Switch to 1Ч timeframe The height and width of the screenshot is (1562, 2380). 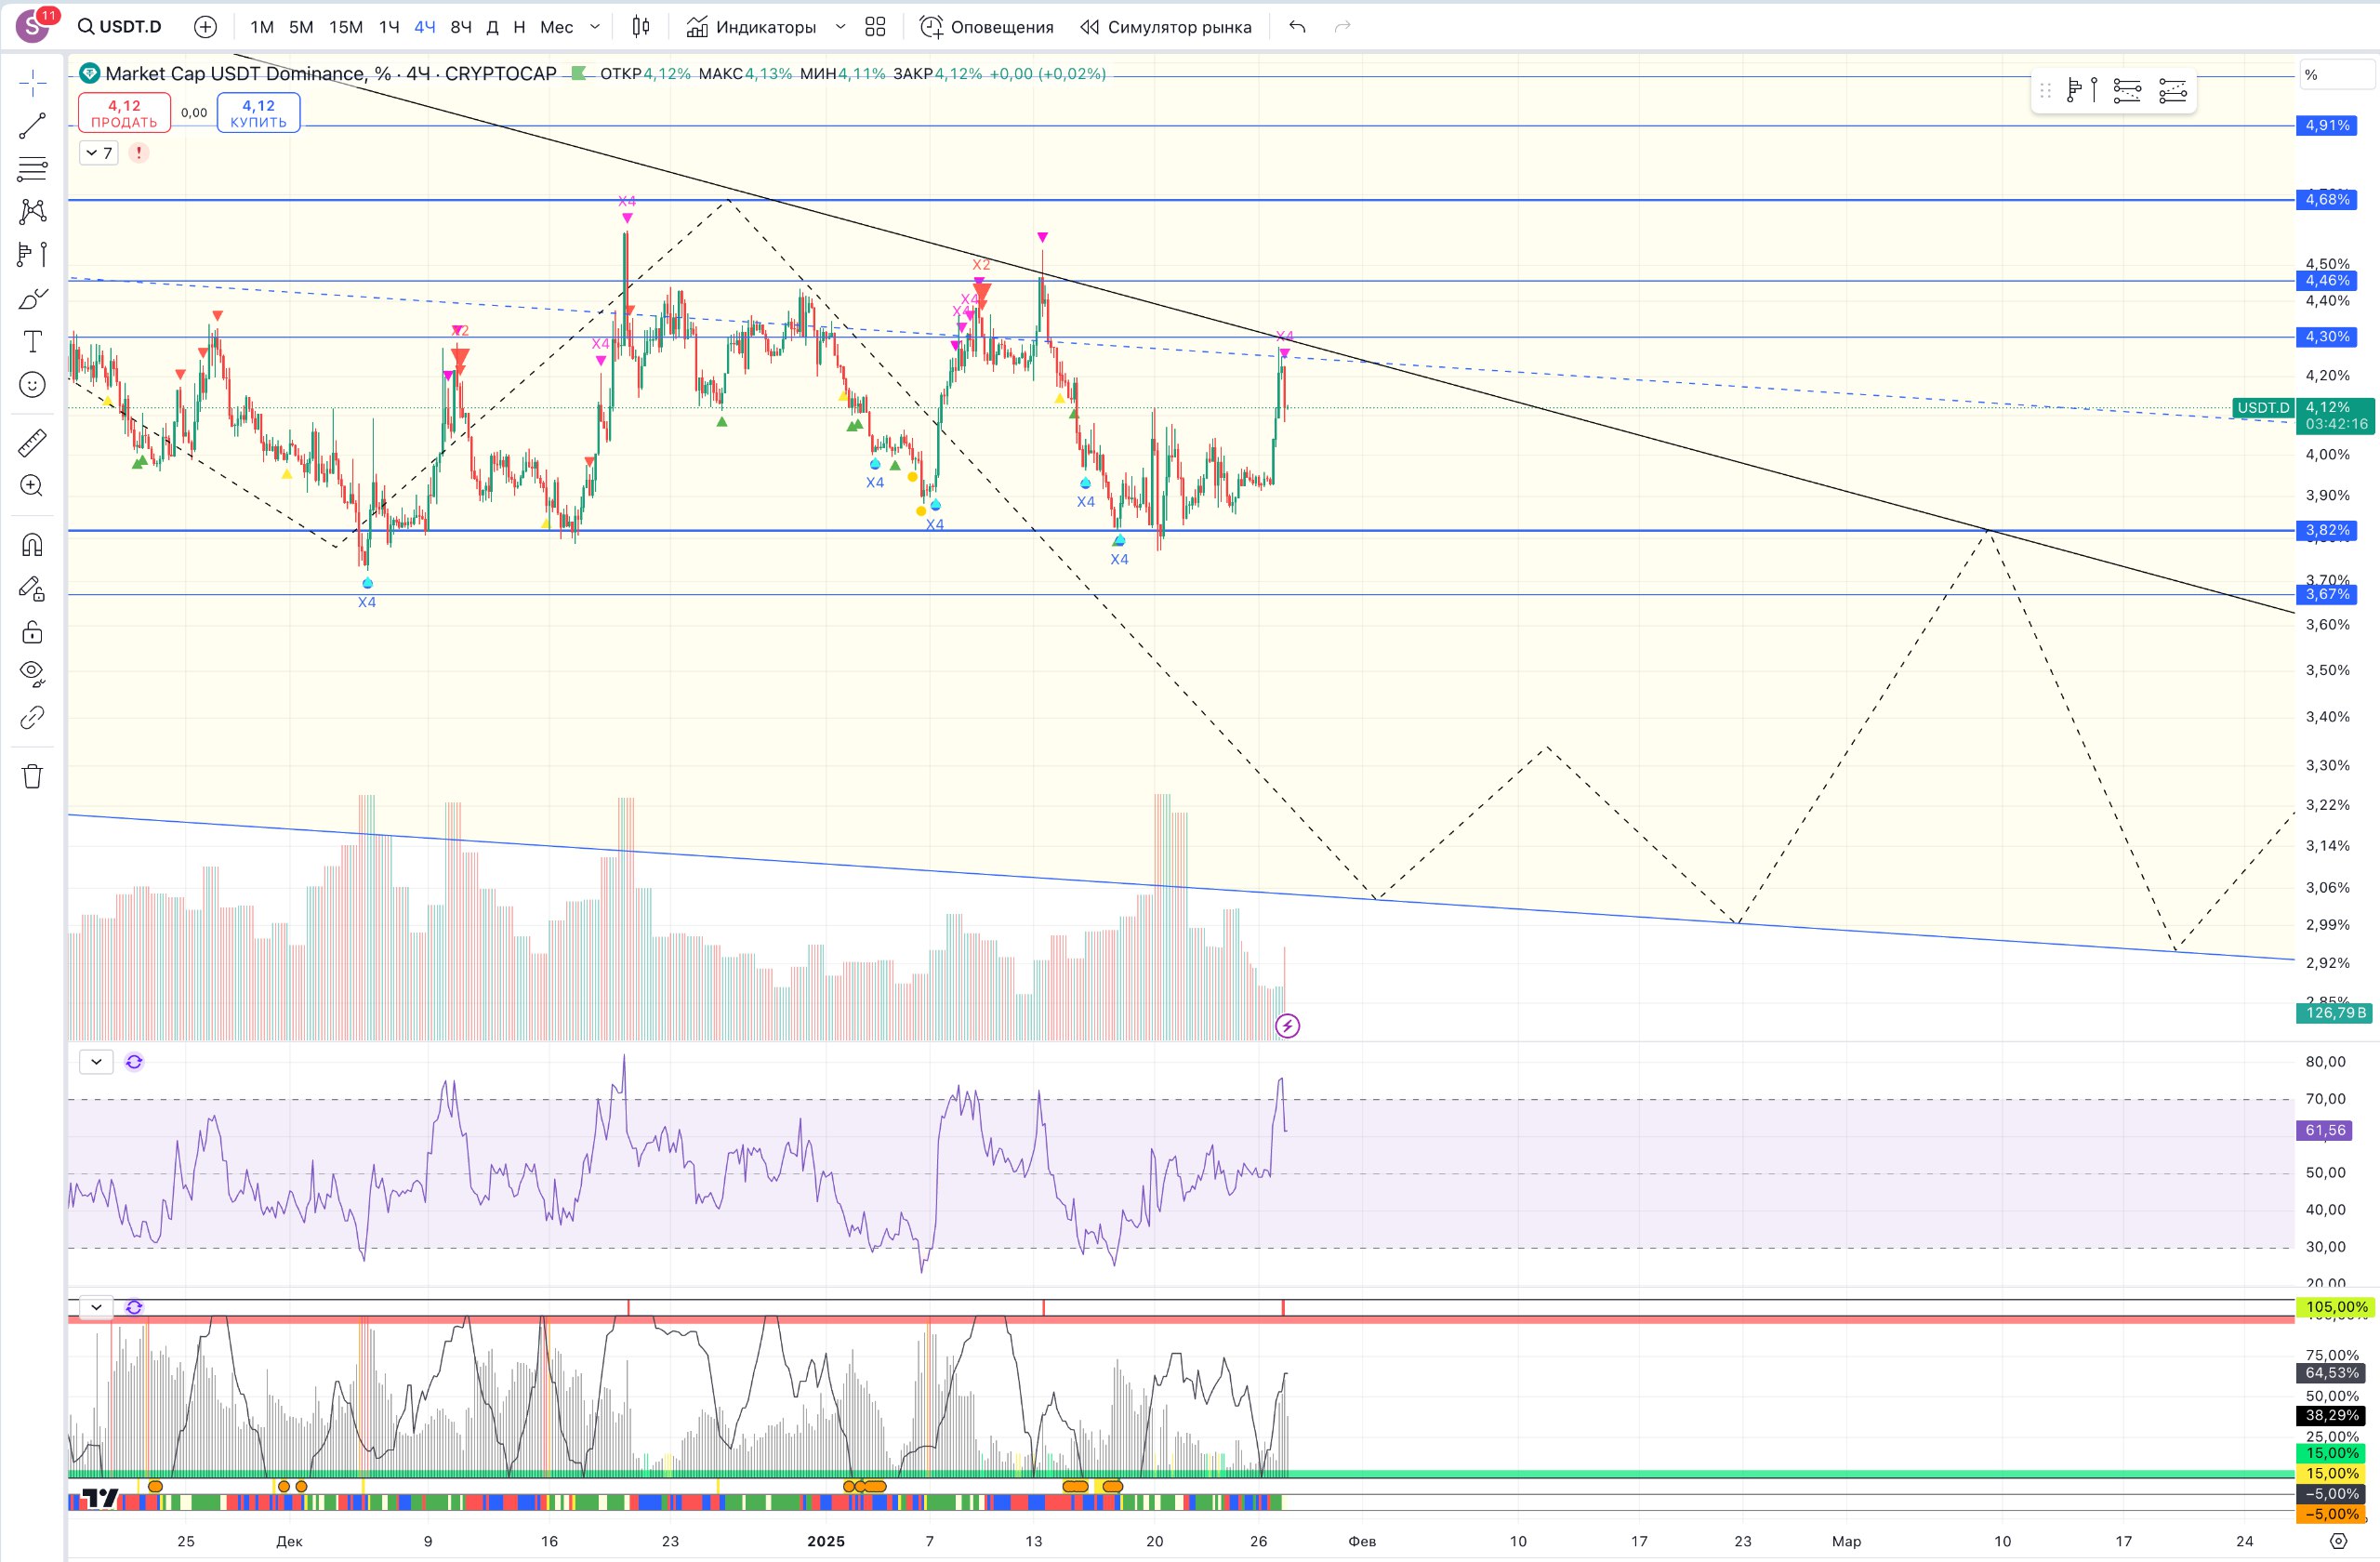389,27
